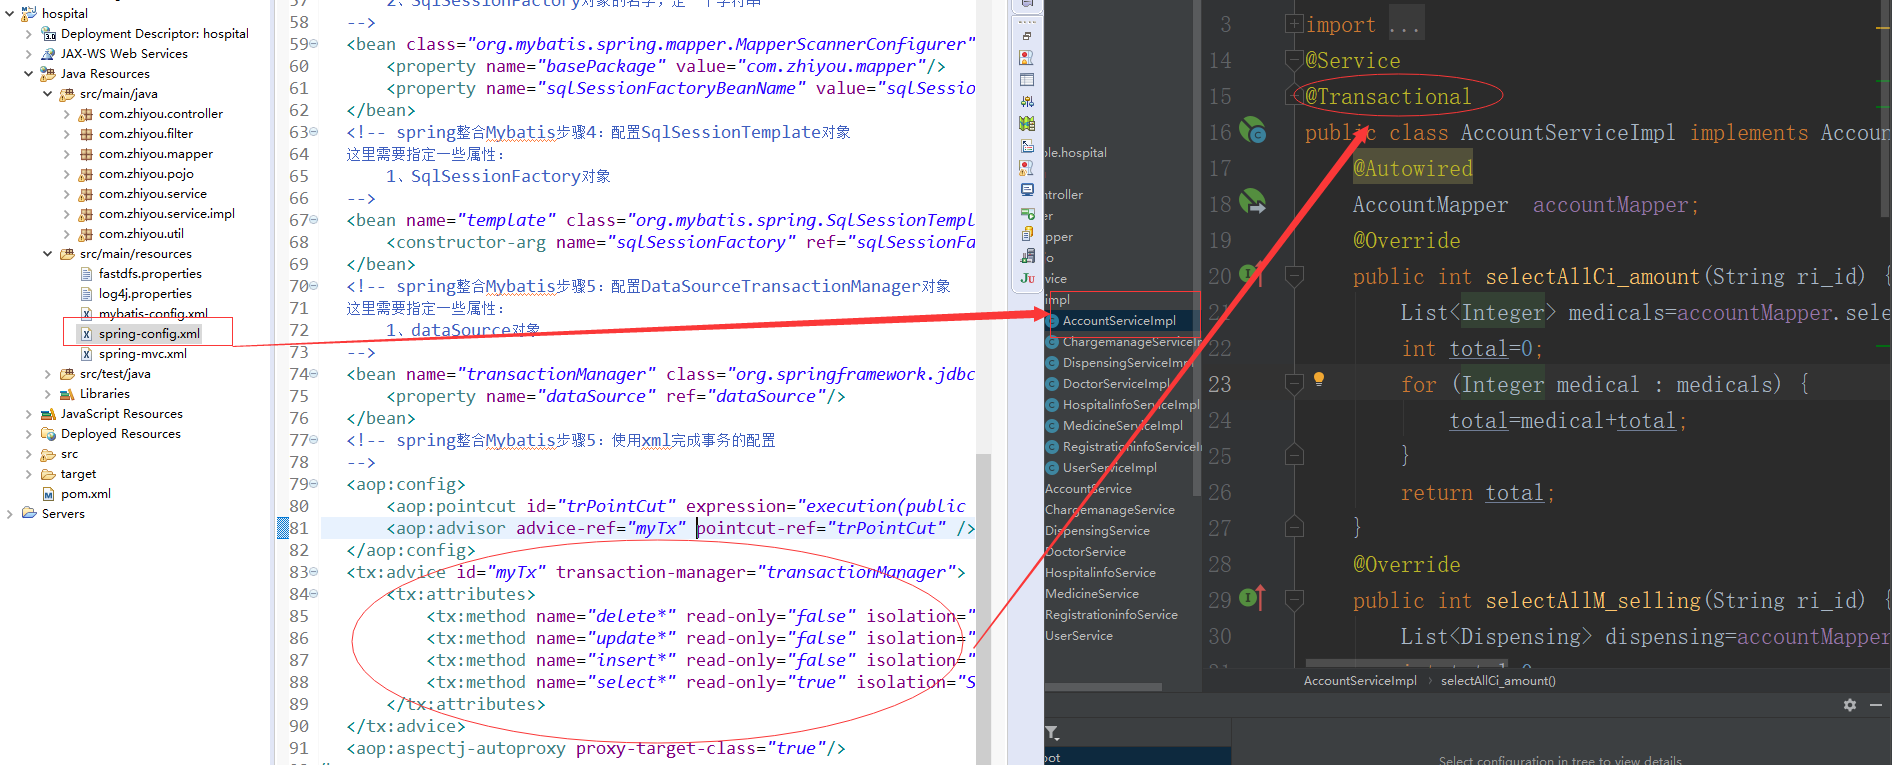Click 'return total;' on line 26
Screen dimensions: 1892x765
(1478, 492)
